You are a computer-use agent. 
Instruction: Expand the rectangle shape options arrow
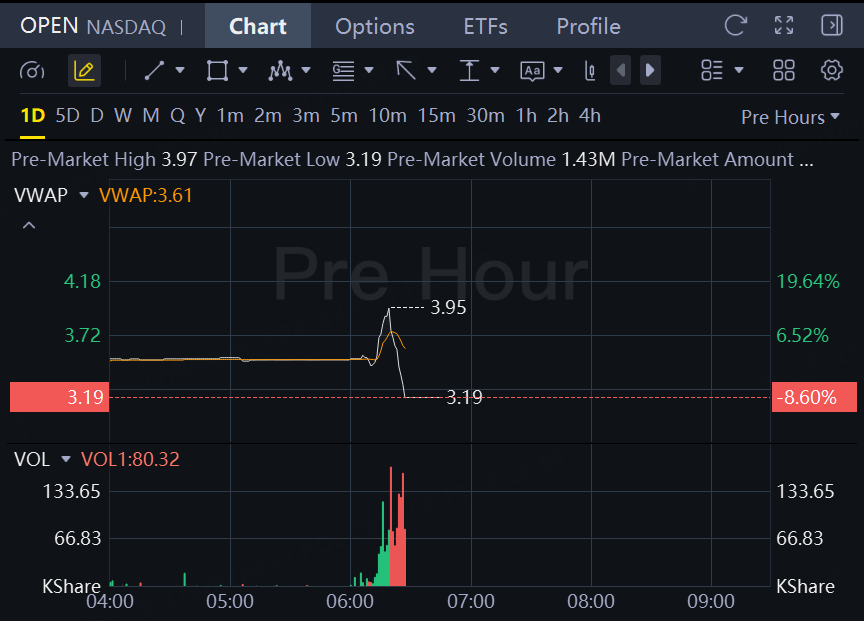pos(243,71)
